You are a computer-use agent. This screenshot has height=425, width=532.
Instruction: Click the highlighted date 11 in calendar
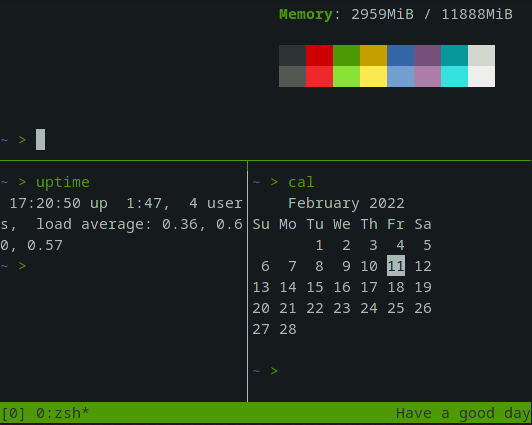(x=396, y=266)
